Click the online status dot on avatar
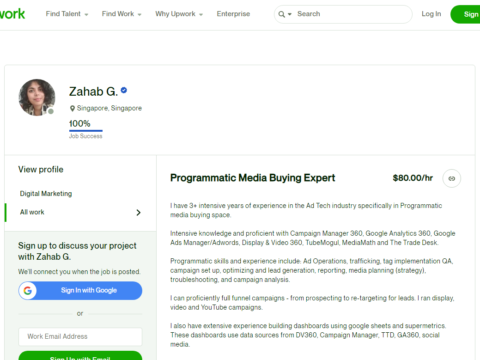Viewport: 480px width, 360px height. pyautogui.click(x=51, y=111)
